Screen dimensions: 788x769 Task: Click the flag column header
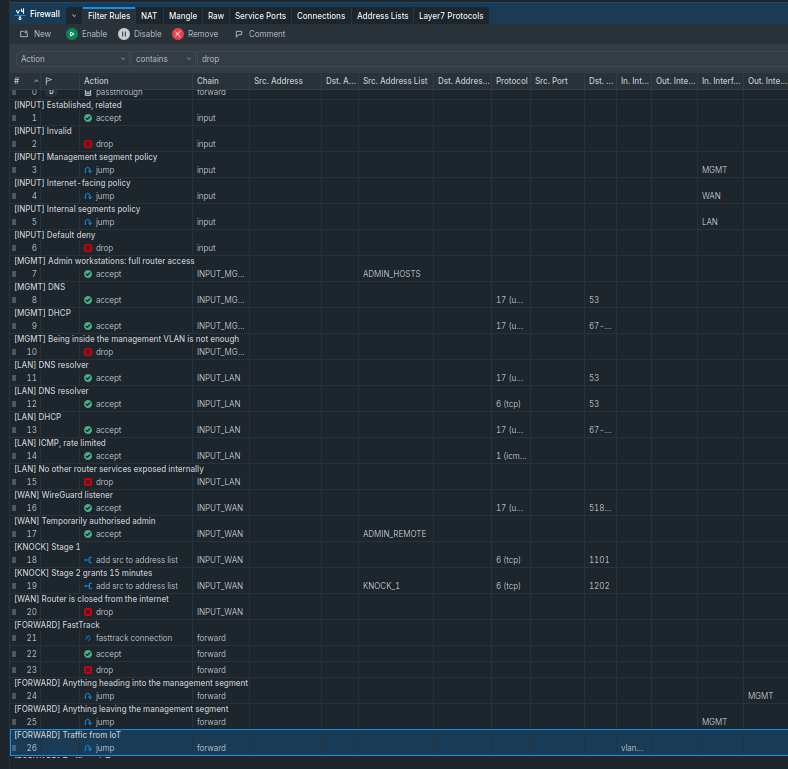(x=49, y=81)
